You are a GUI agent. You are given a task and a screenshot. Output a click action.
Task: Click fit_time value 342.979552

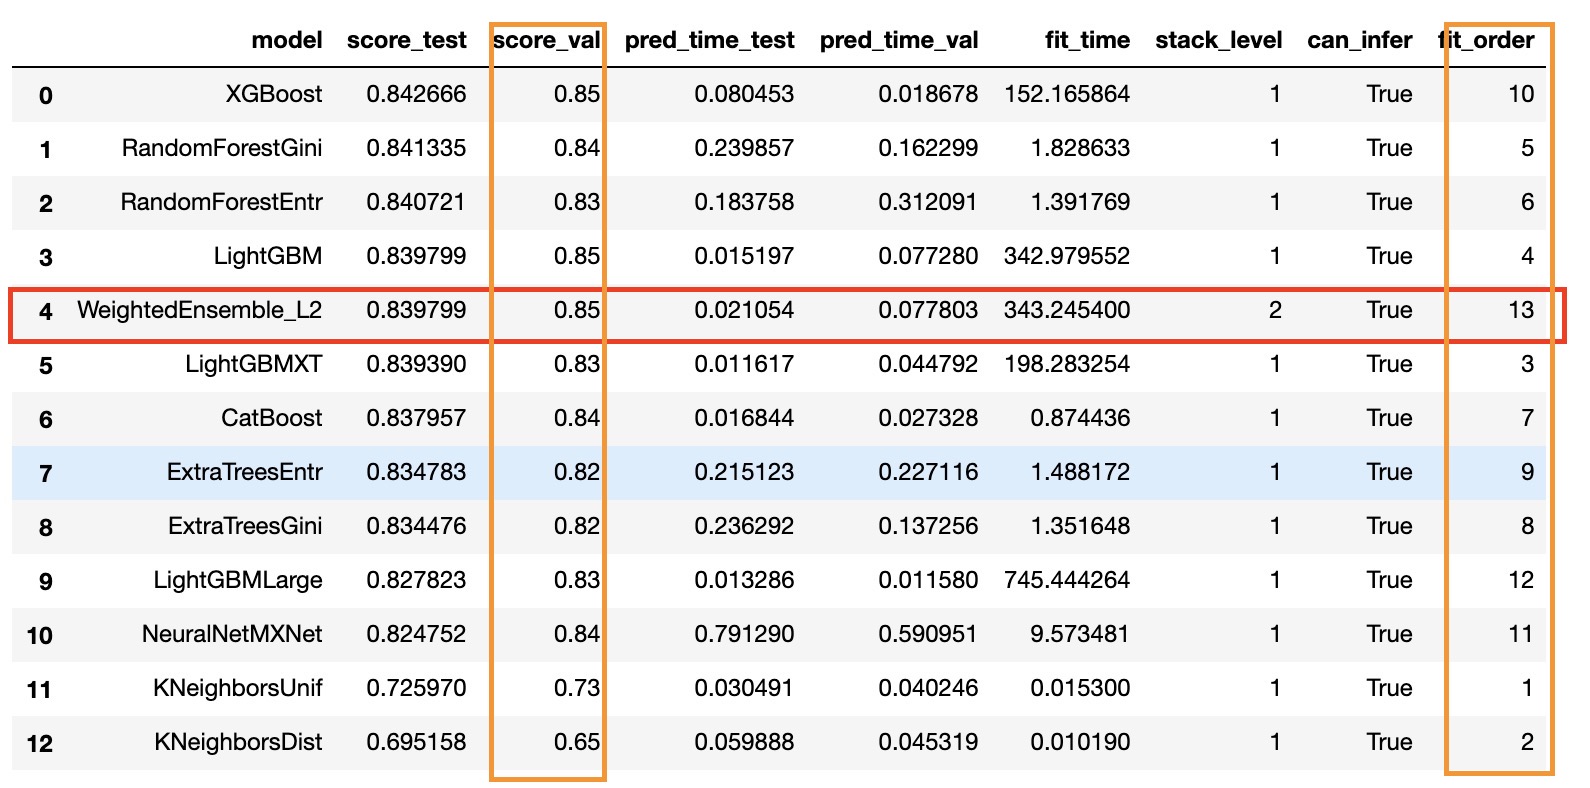(1067, 256)
